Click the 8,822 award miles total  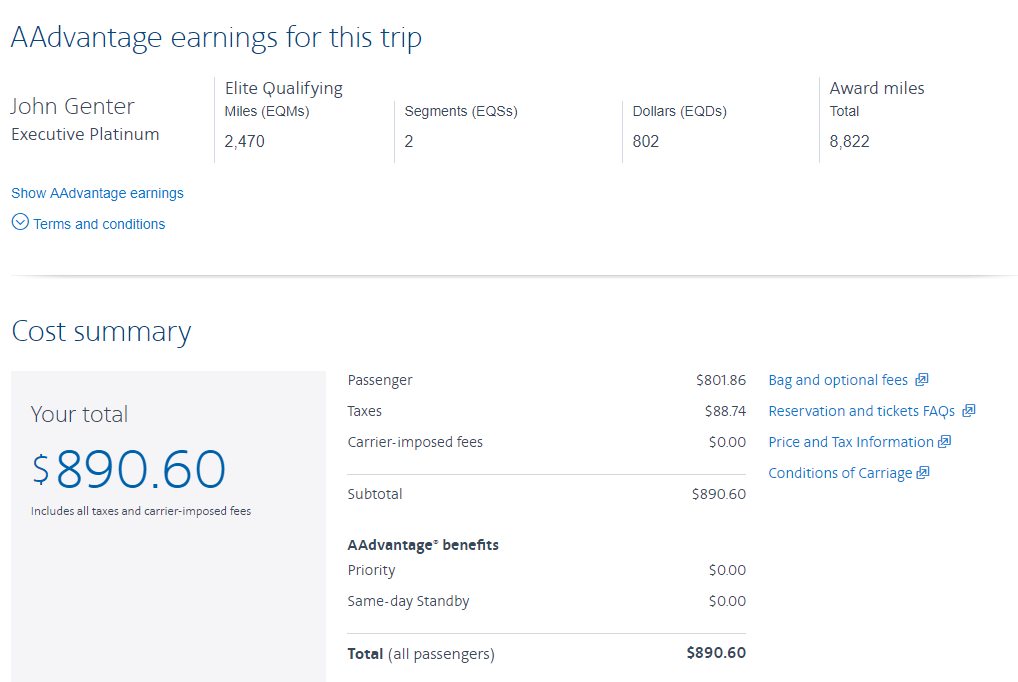tap(850, 141)
